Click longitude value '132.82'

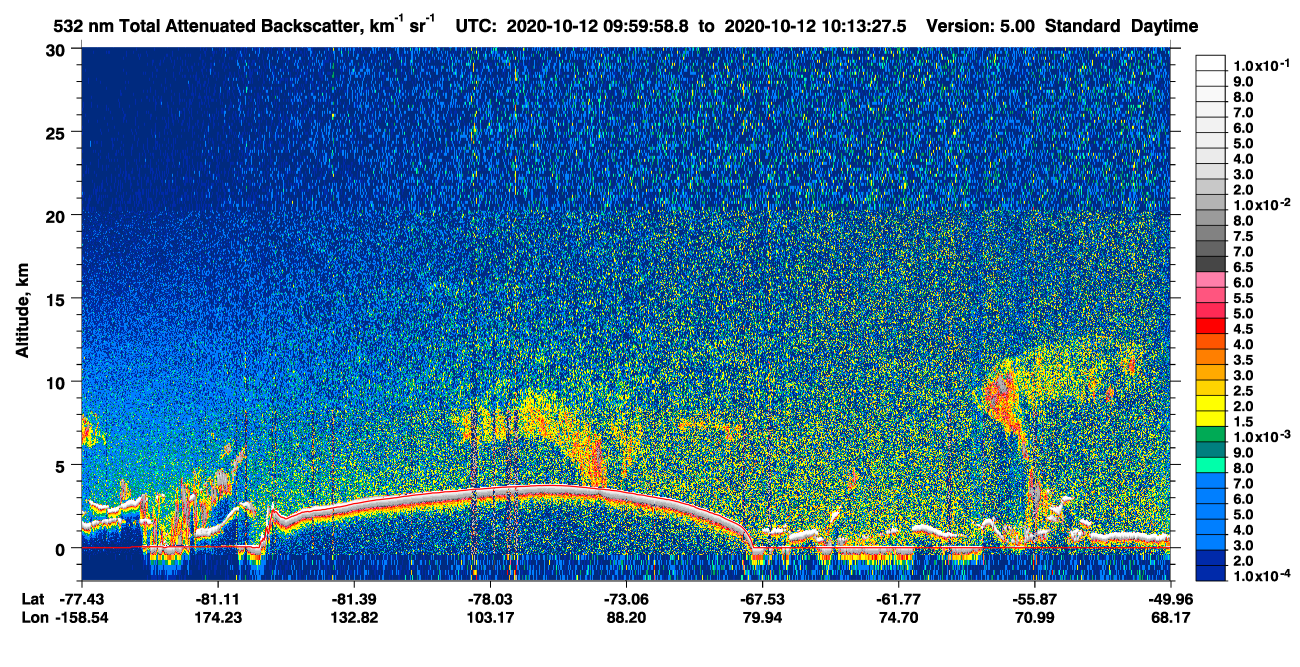(x=354, y=618)
